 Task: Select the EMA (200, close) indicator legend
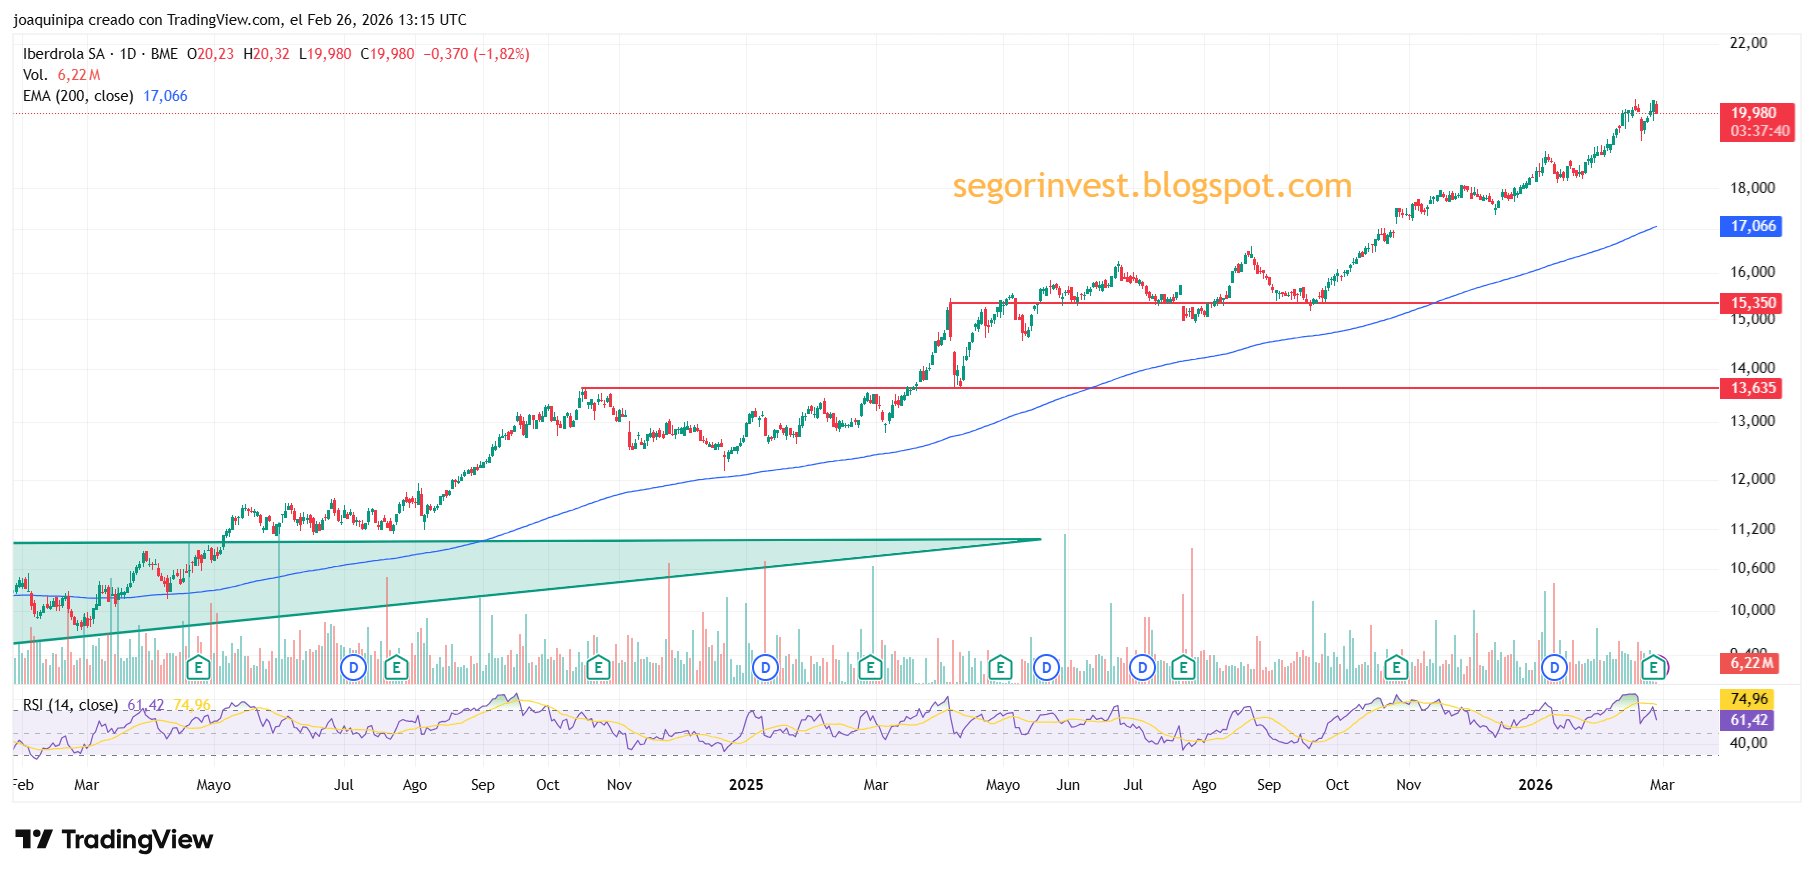[78, 96]
